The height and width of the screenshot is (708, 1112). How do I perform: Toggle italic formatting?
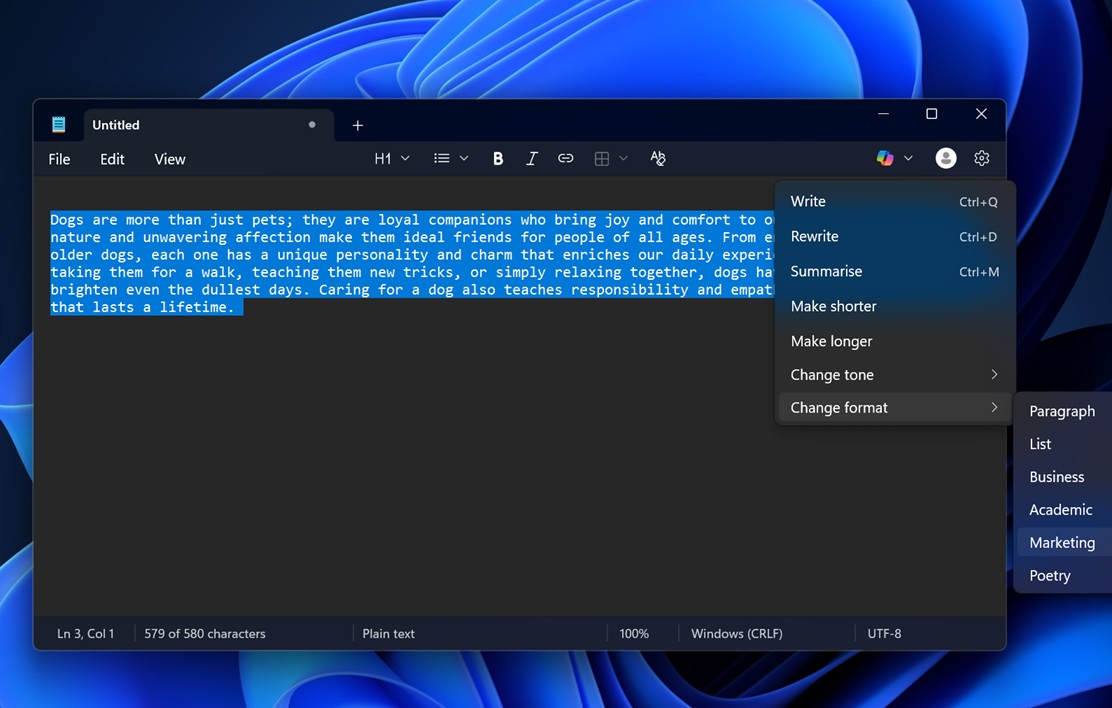click(x=531, y=158)
